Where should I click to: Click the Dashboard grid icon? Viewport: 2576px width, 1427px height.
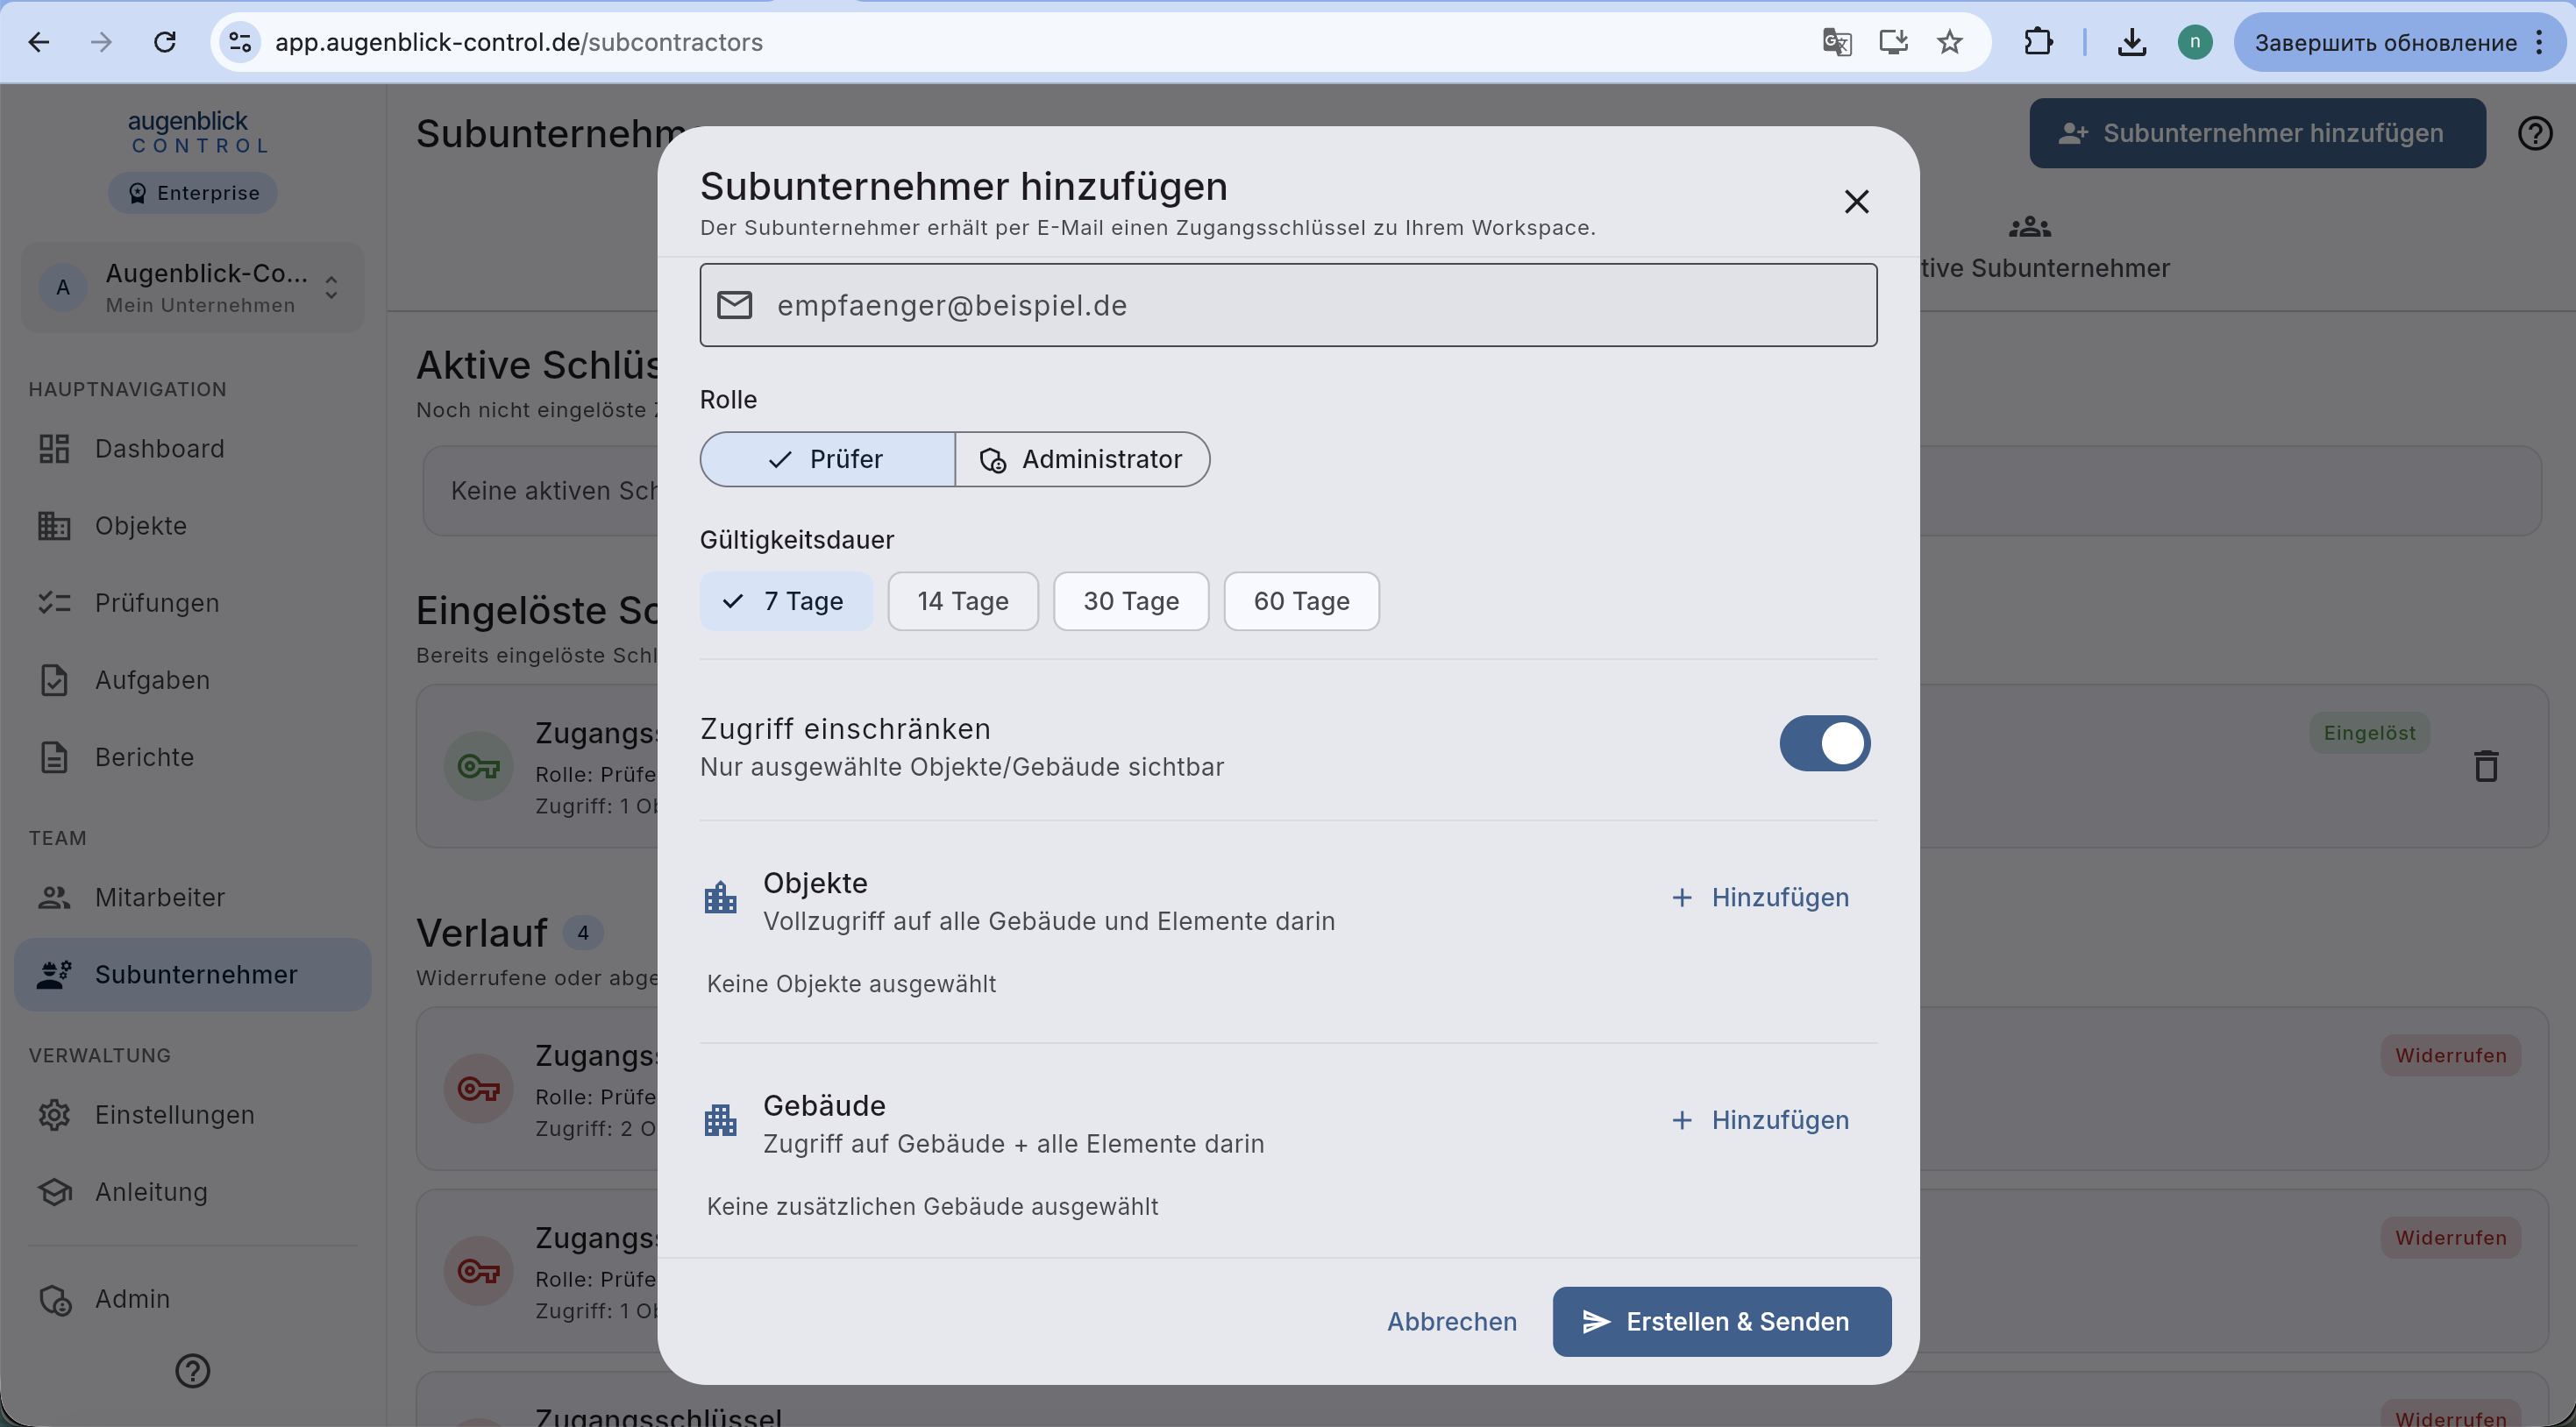click(54, 449)
